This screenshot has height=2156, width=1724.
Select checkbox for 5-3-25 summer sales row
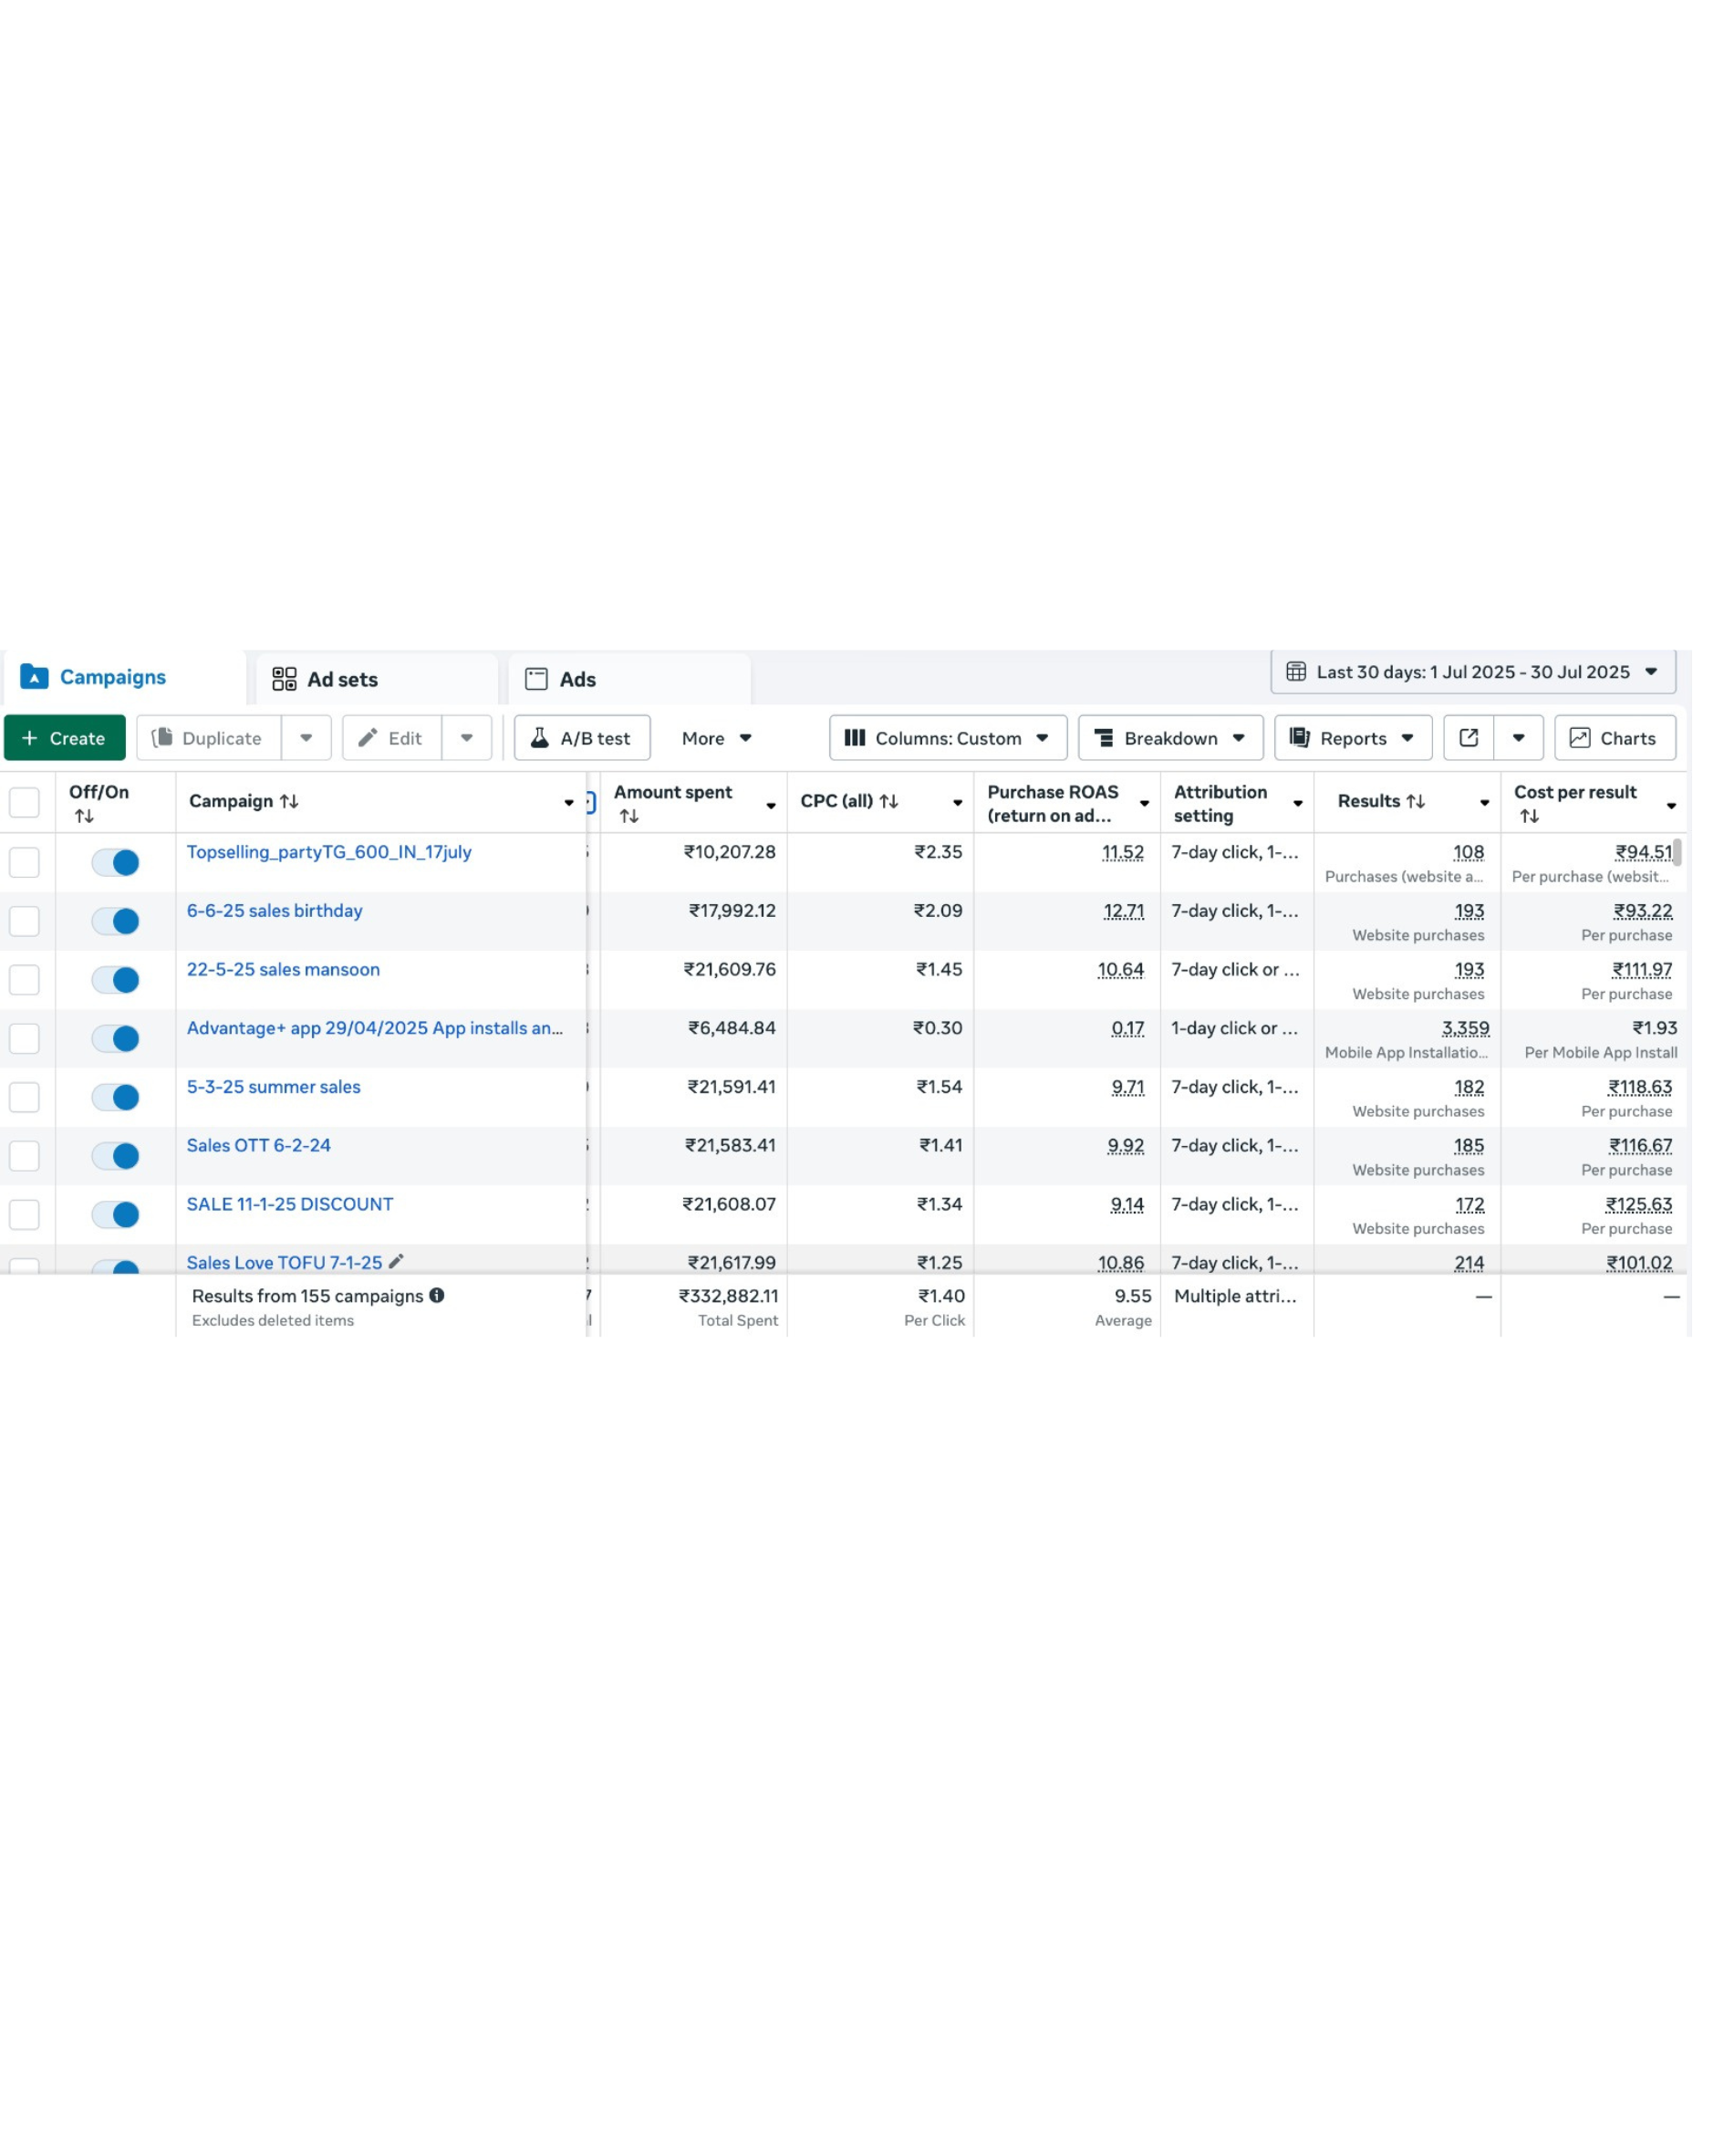point(24,1097)
